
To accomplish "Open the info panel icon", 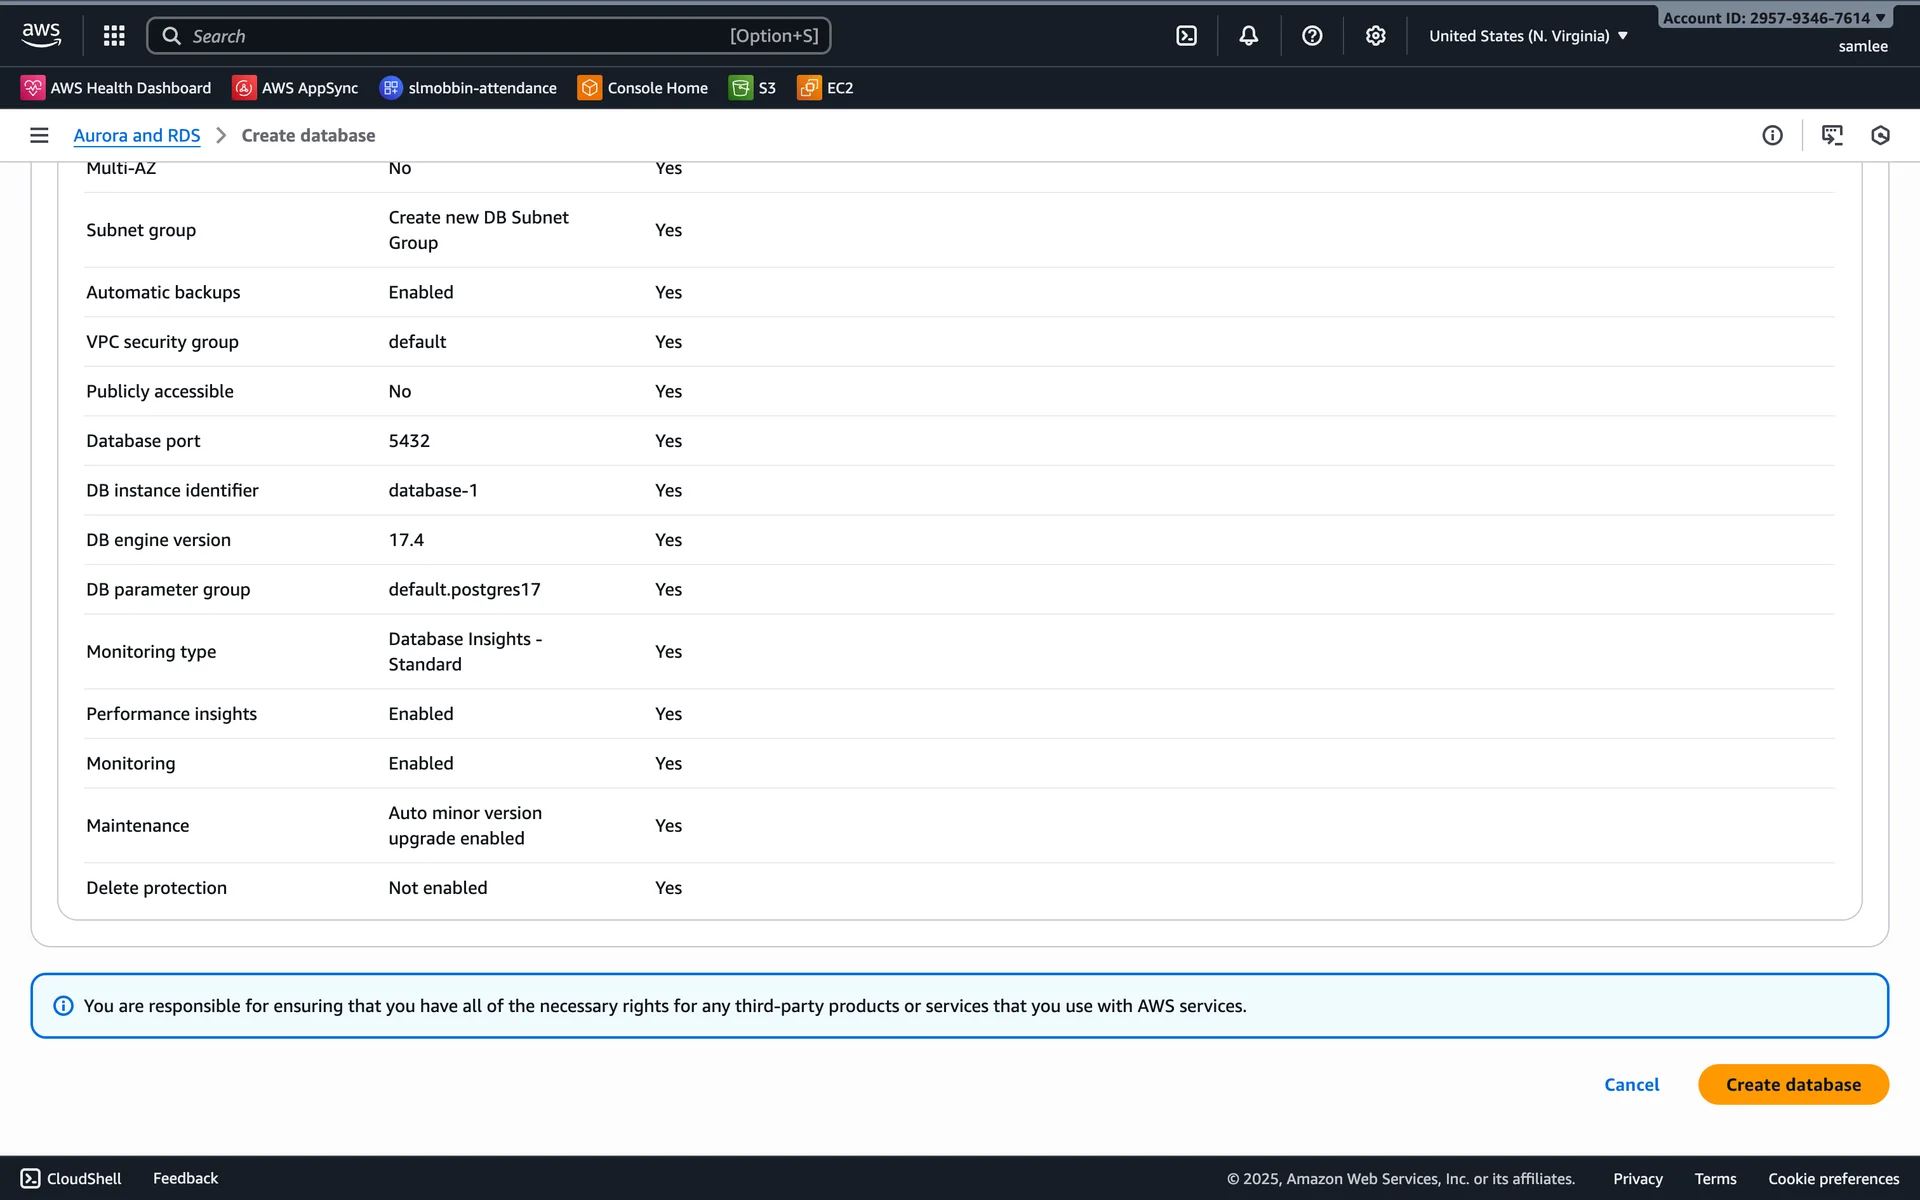I will tap(1772, 135).
